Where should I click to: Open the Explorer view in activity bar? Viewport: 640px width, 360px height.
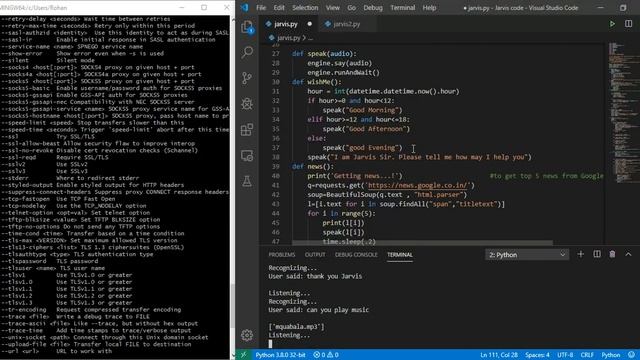(x=247, y=27)
